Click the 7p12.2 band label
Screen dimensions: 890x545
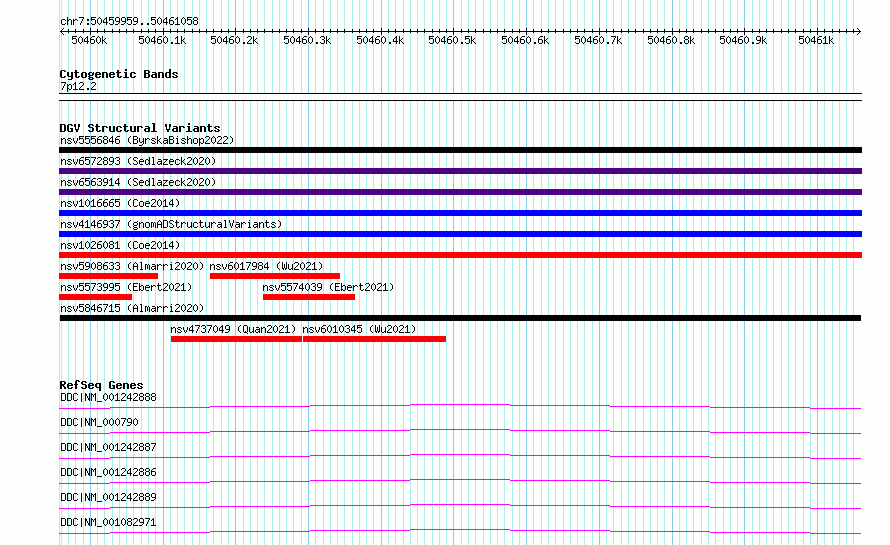click(78, 86)
